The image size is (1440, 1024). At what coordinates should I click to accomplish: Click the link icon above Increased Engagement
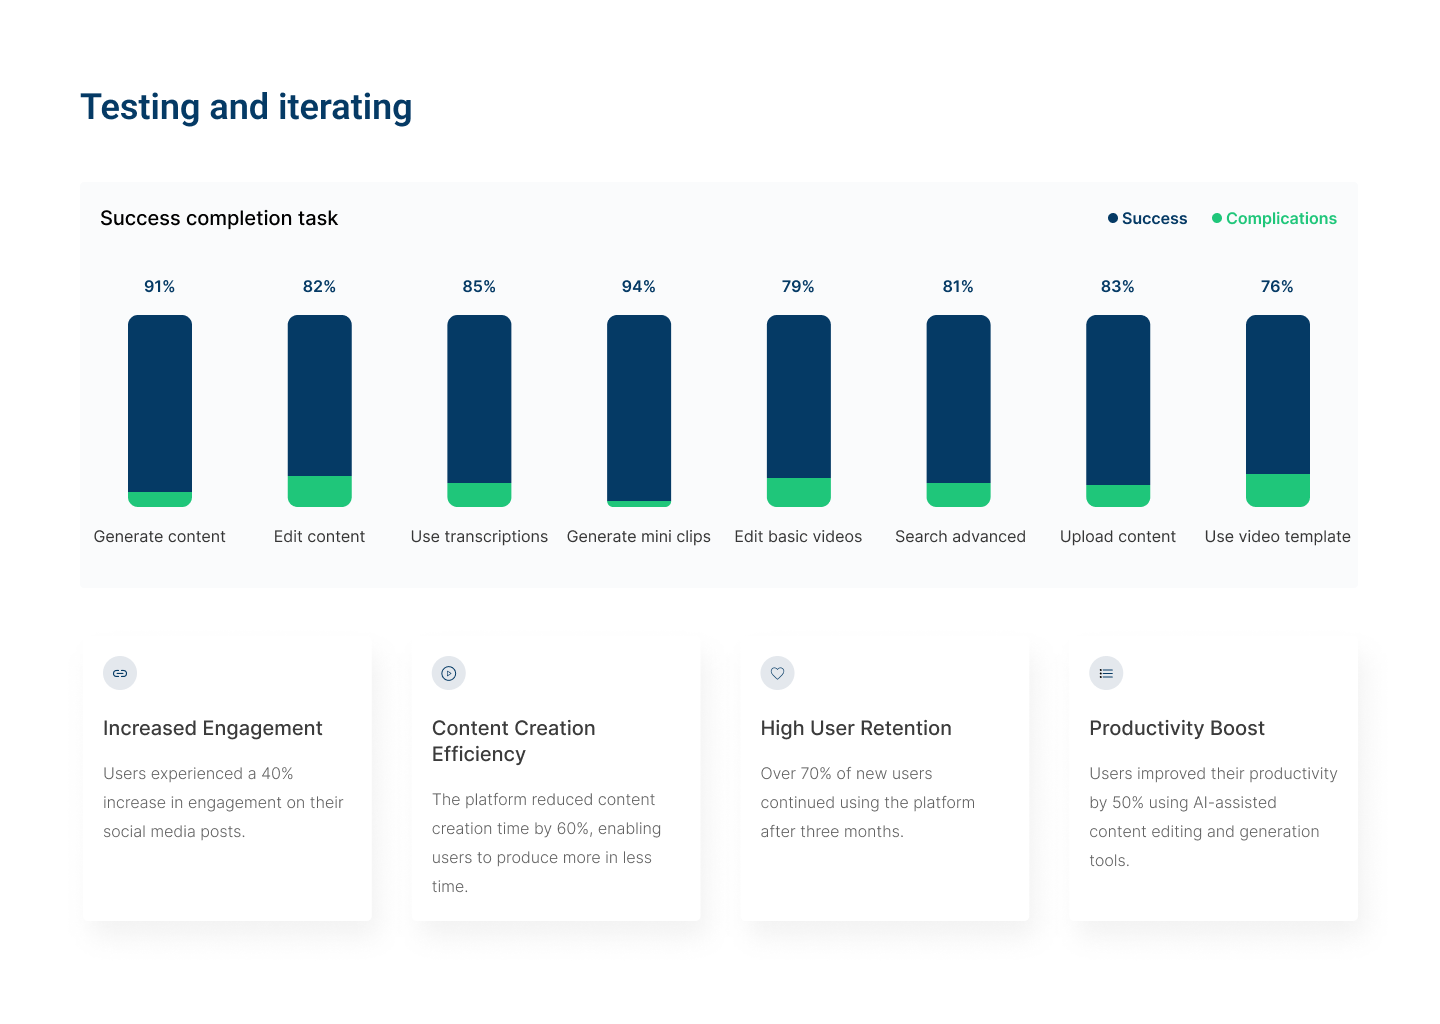120,673
